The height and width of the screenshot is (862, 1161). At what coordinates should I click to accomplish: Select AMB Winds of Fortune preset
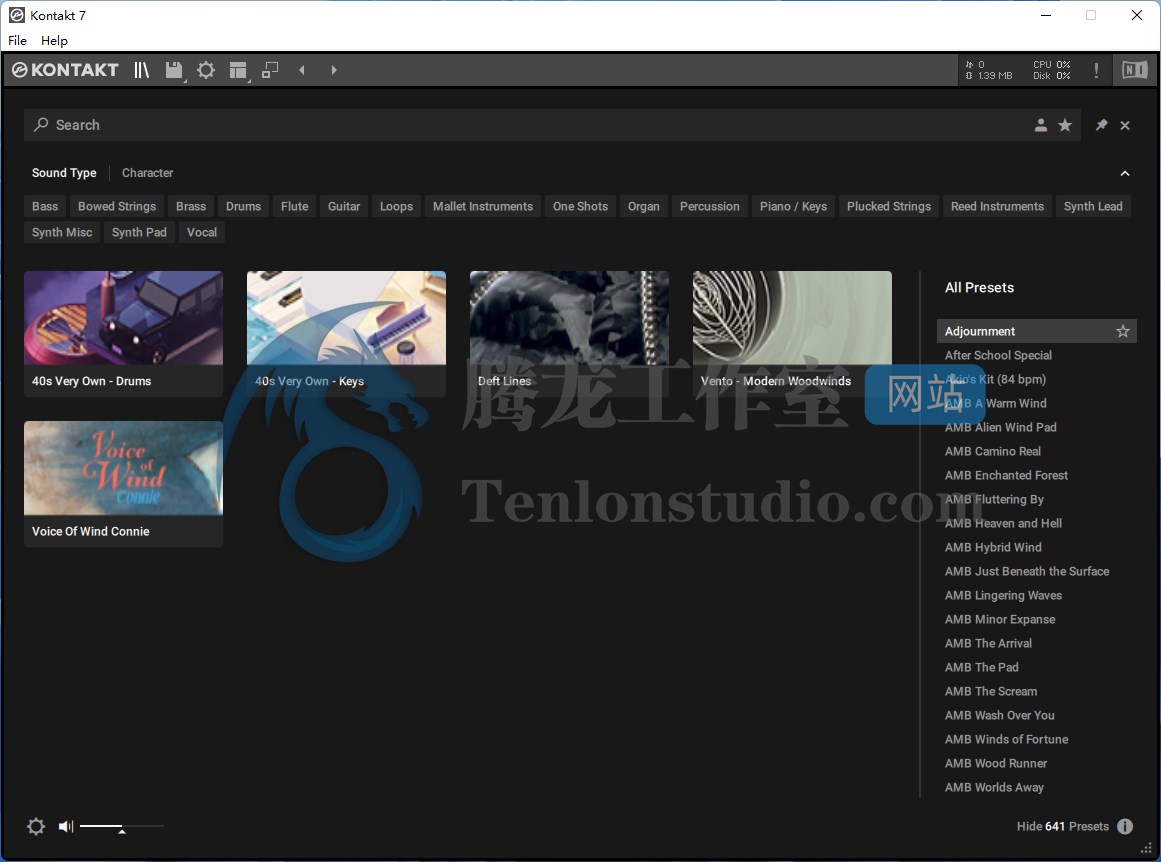click(x=1006, y=740)
